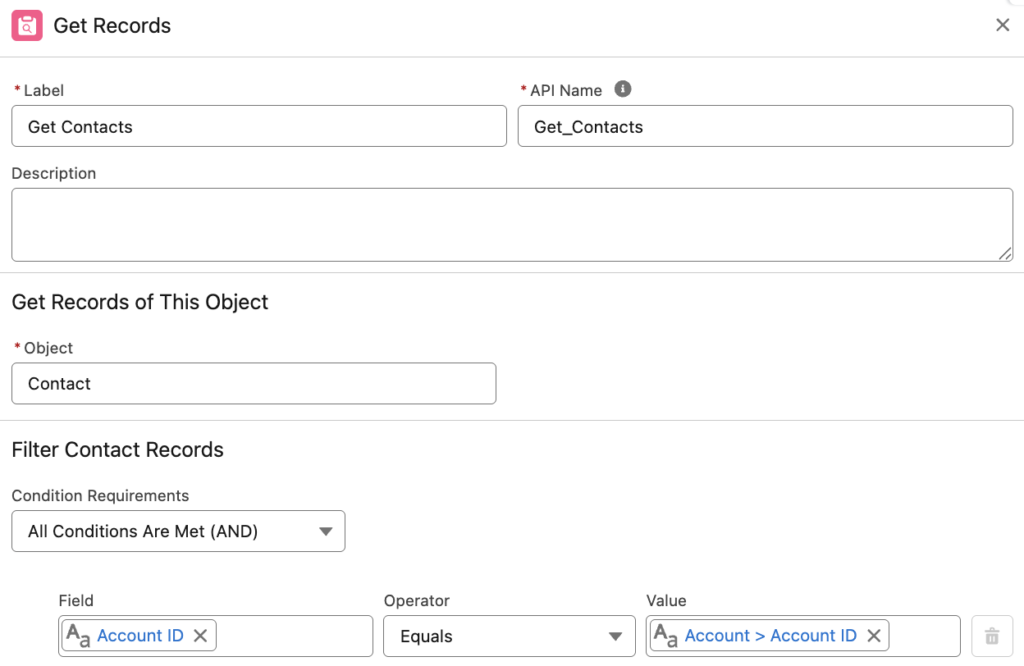Click the Operator dropdown arrow
This screenshot has width=1024, height=666.
(x=615, y=637)
